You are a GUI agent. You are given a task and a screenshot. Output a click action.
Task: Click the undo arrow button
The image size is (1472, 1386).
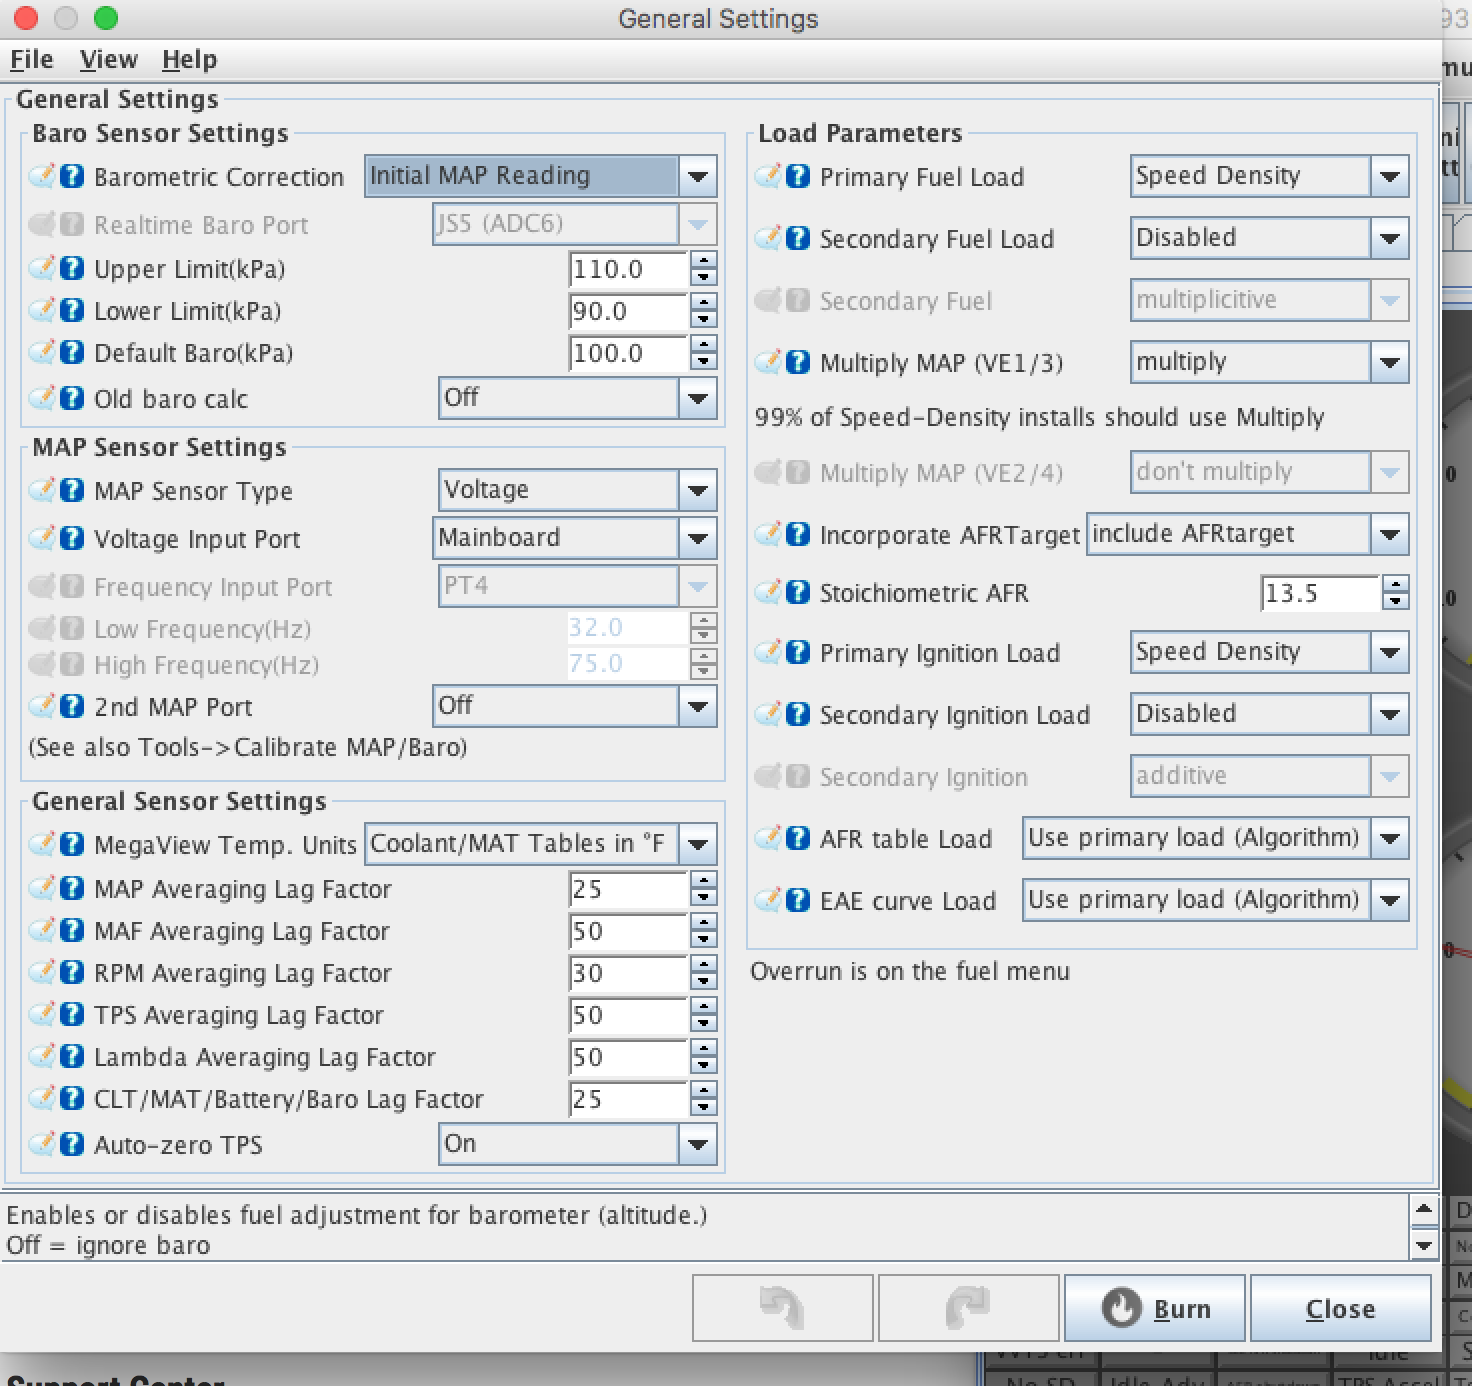point(782,1308)
